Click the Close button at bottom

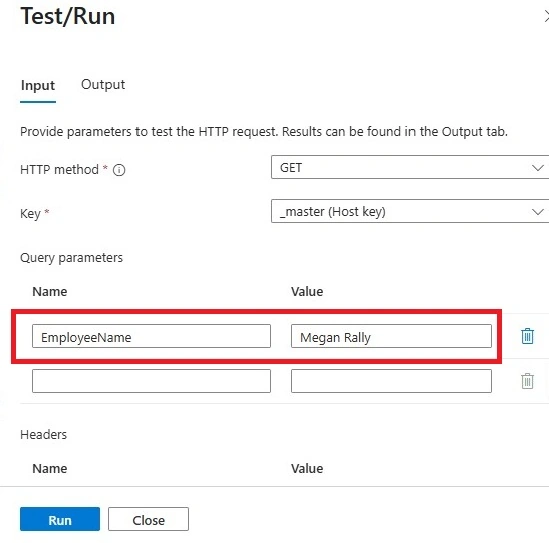[x=148, y=519]
